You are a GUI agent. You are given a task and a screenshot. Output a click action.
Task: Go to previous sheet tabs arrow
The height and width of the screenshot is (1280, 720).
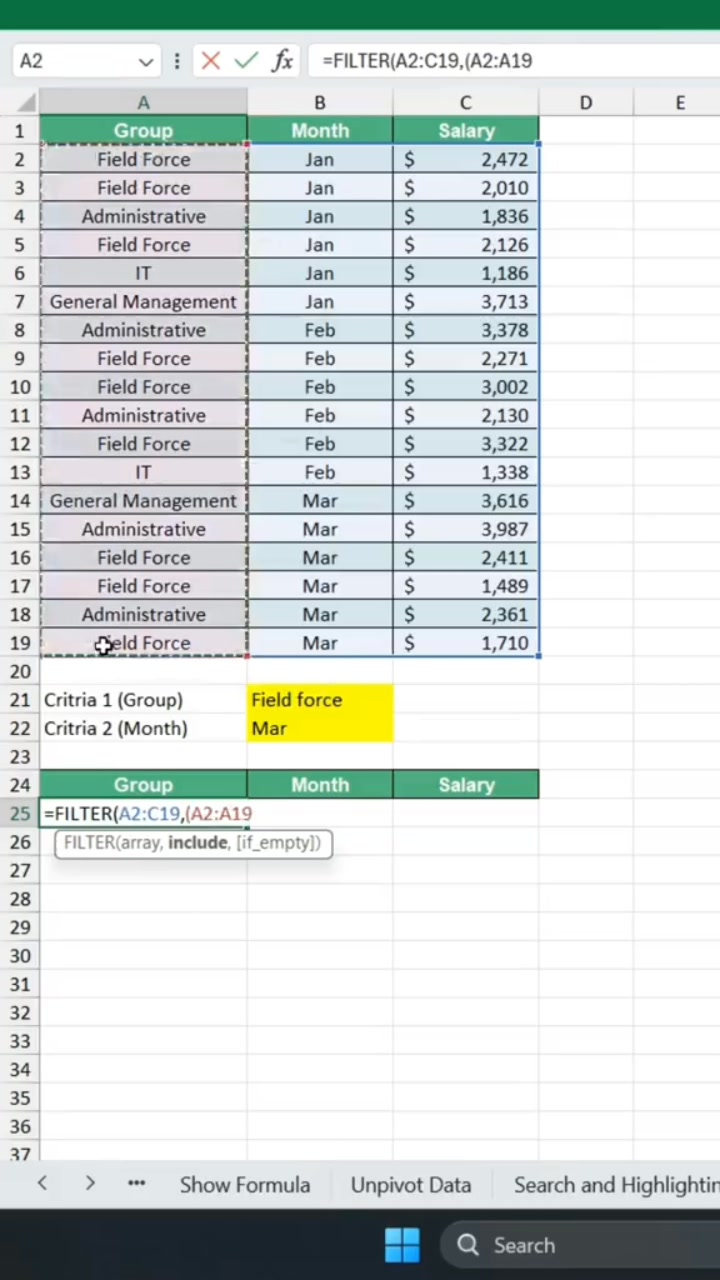(x=42, y=1183)
